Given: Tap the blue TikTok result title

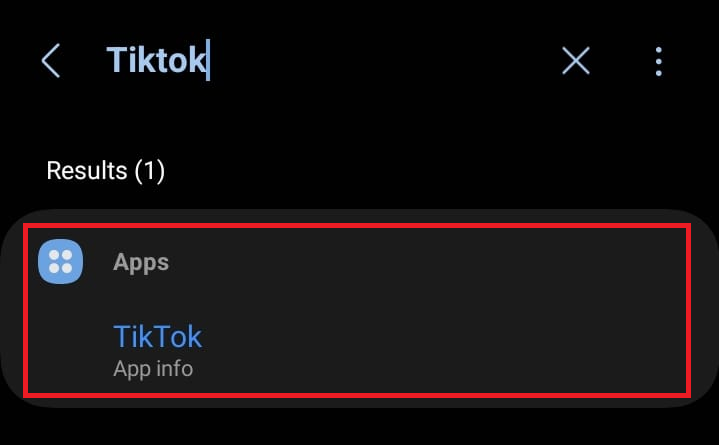Looking at the screenshot, I should point(158,336).
